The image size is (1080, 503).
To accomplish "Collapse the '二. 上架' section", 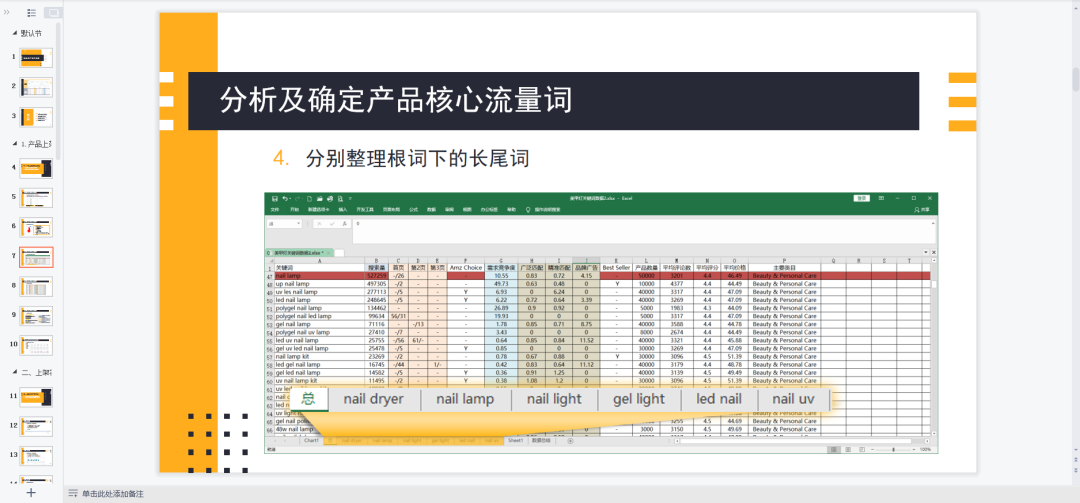I will click(x=12, y=371).
